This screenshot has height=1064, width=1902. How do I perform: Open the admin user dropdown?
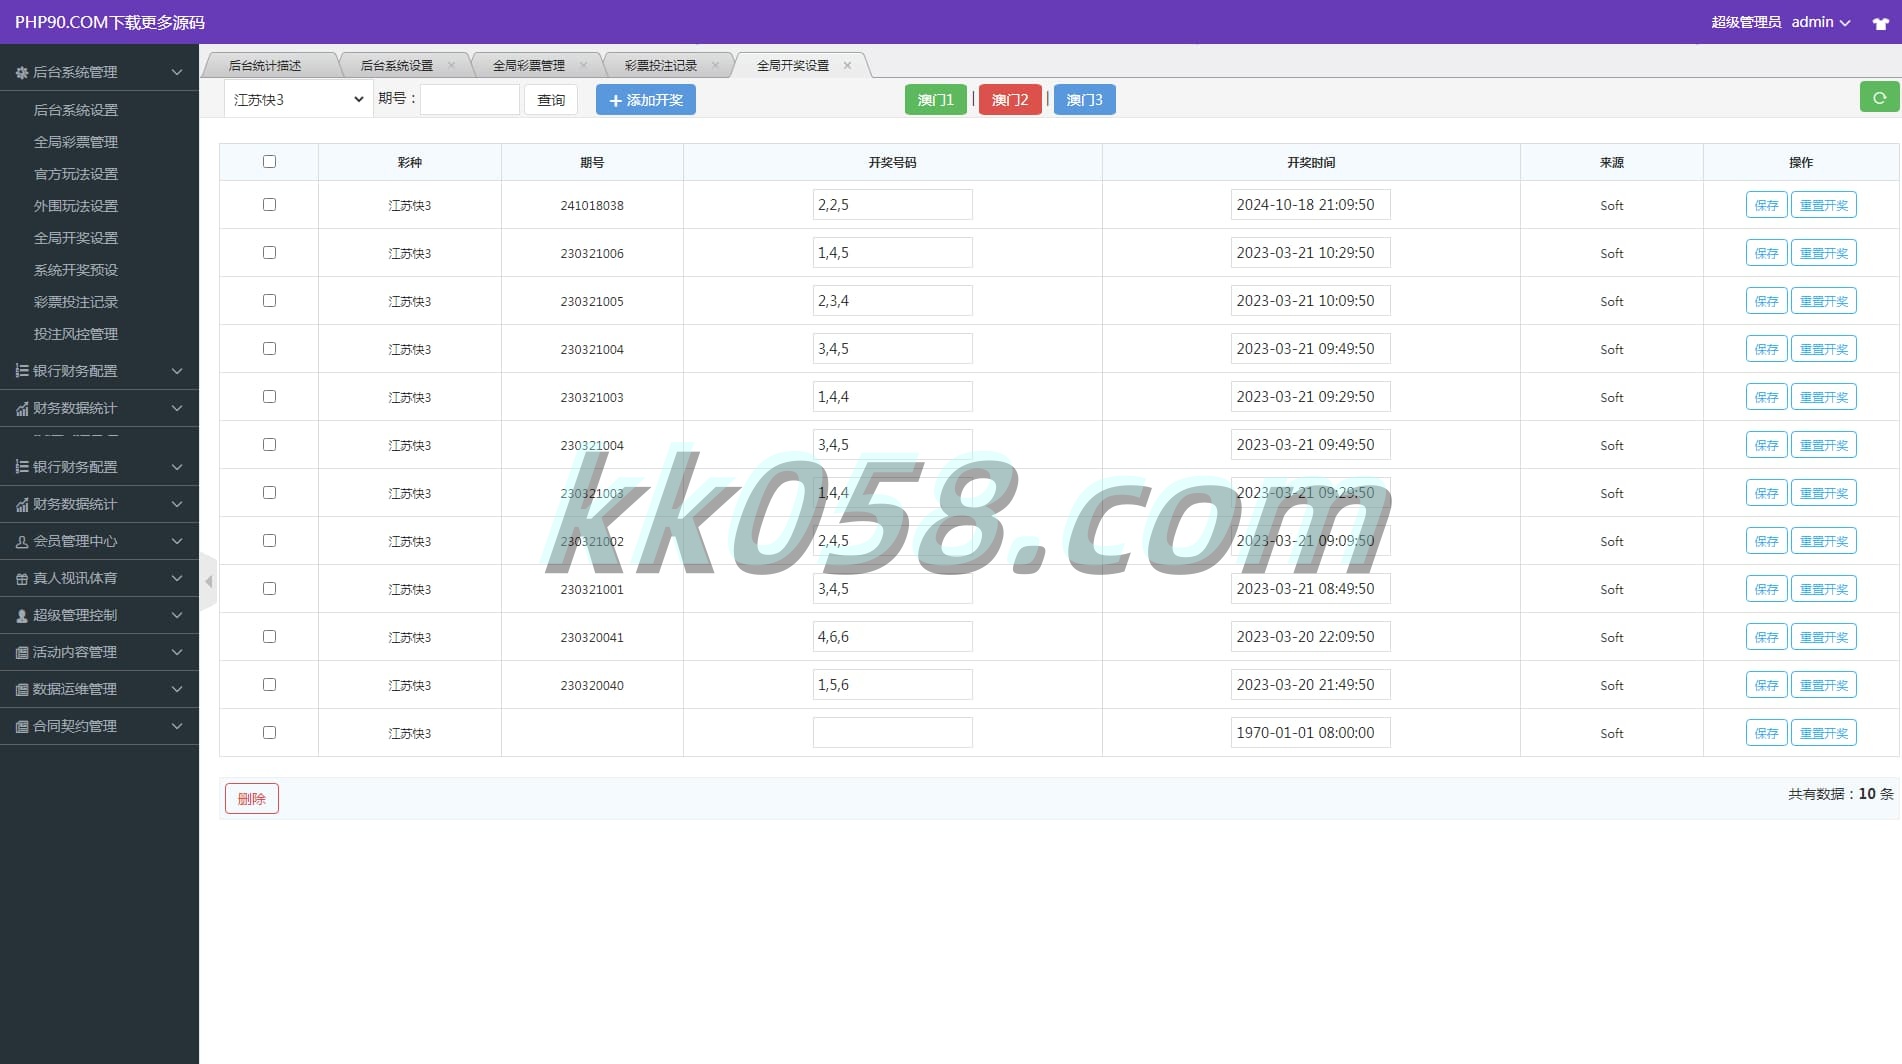(x=1820, y=22)
